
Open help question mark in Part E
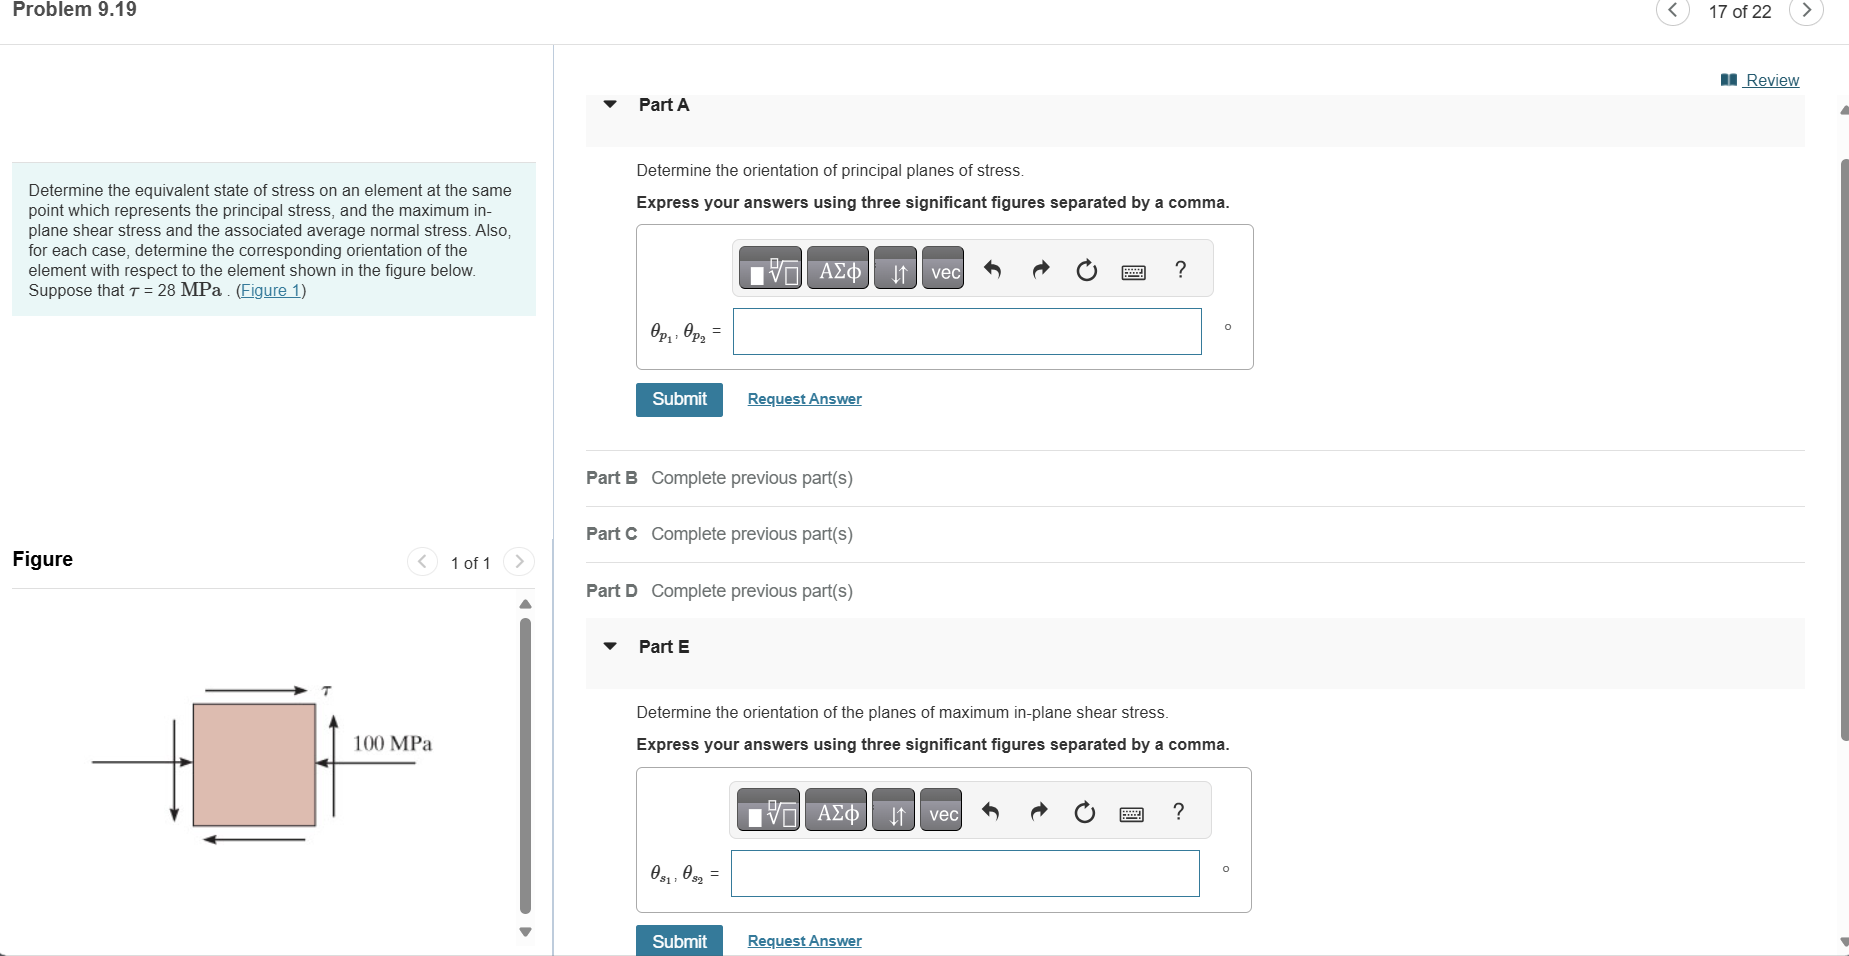click(x=1178, y=812)
